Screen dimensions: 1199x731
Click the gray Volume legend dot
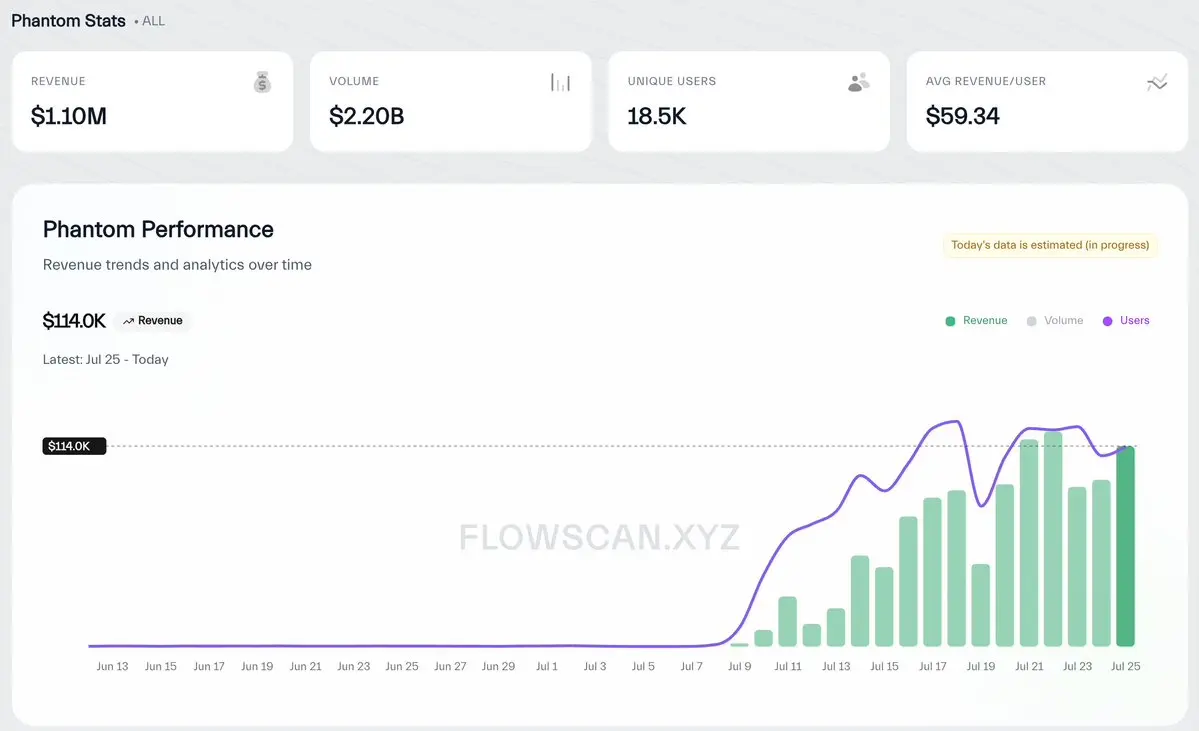(1032, 321)
